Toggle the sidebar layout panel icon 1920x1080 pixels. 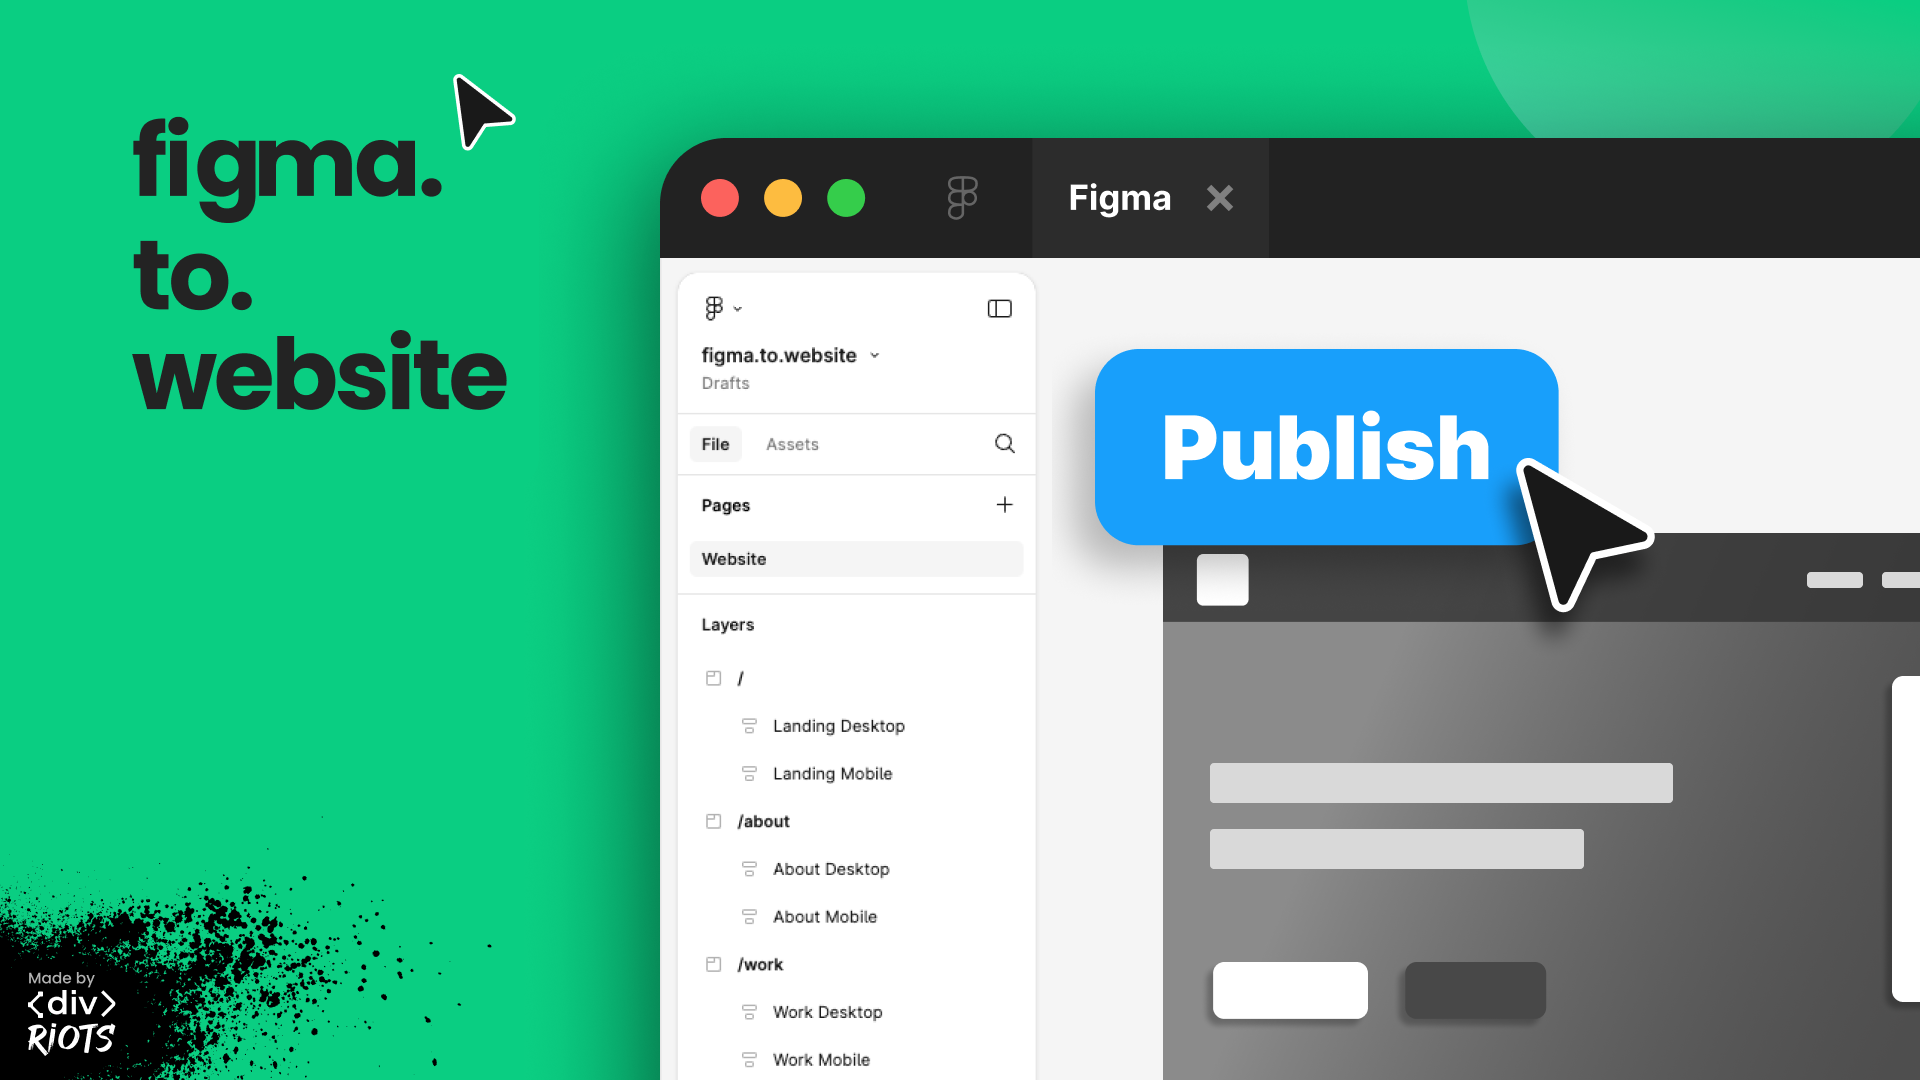point(1000,309)
